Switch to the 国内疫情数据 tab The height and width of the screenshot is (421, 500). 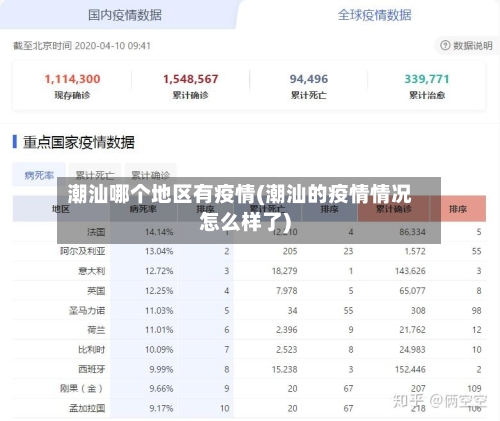(x=125, y=15)
